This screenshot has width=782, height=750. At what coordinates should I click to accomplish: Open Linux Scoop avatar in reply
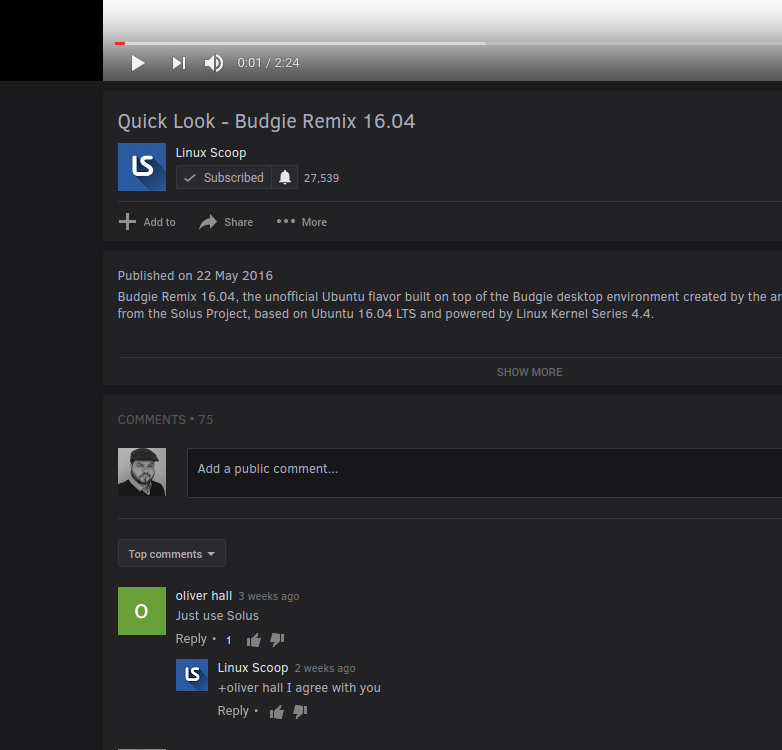[x=192, y=675]
